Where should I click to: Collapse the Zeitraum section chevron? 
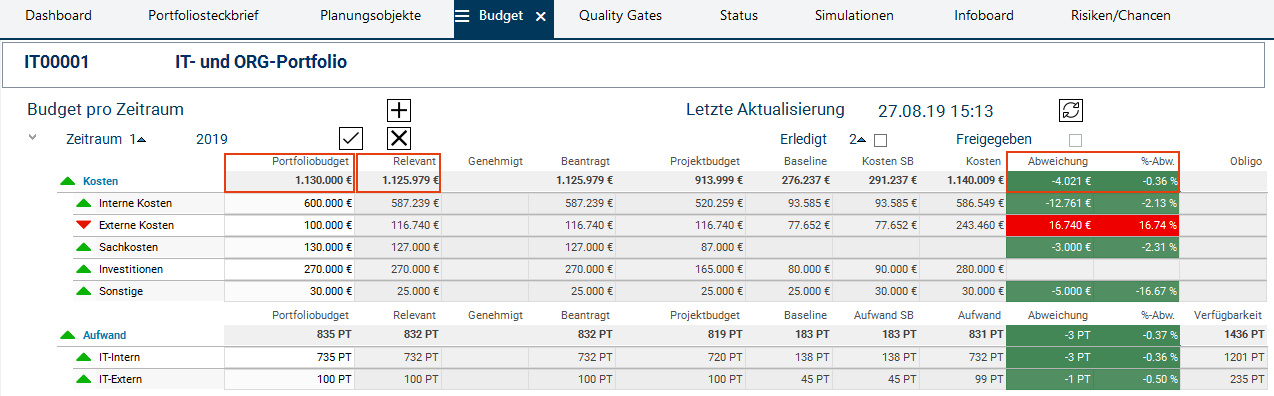click(x=33, y=138)
